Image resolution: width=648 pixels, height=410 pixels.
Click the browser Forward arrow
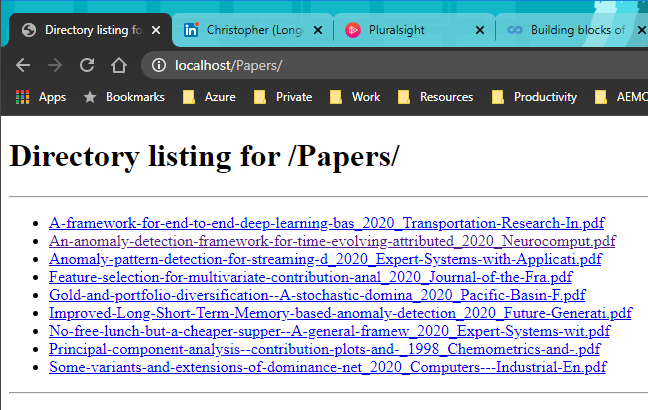[55, 65]
